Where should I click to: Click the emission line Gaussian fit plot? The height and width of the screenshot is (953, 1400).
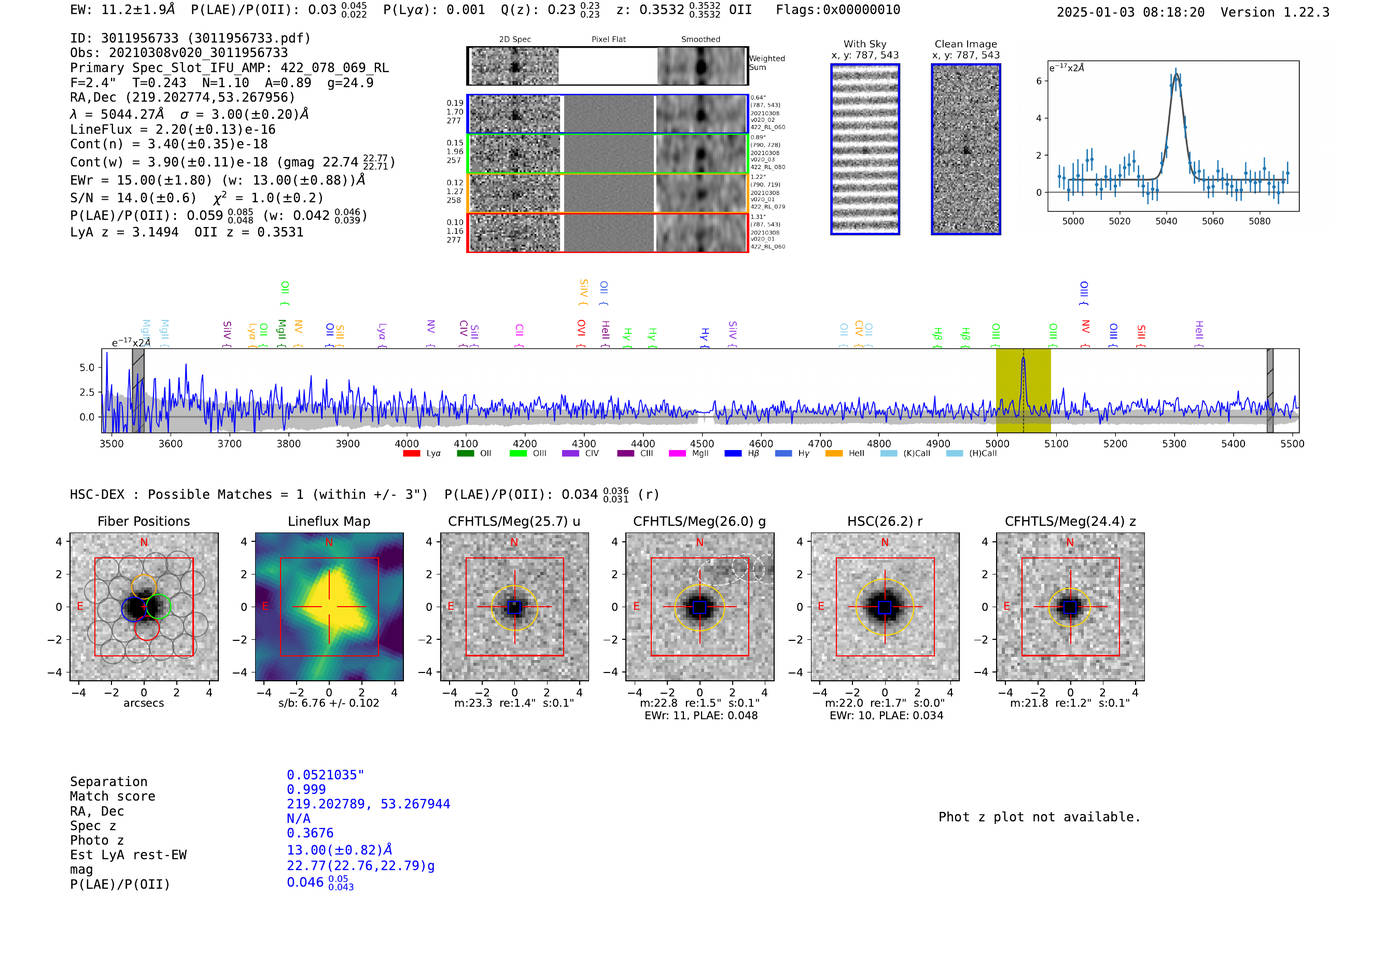point(1173,136)
